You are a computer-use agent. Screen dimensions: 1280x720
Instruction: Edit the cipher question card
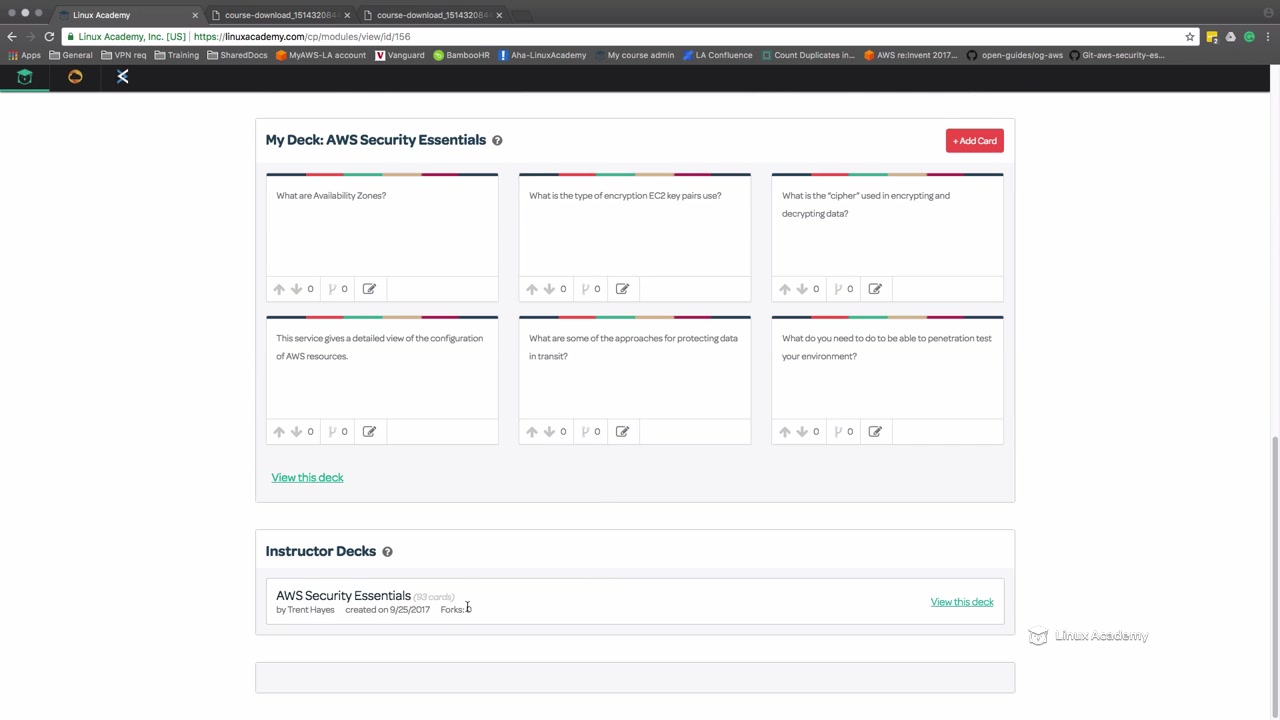point(875,289)
